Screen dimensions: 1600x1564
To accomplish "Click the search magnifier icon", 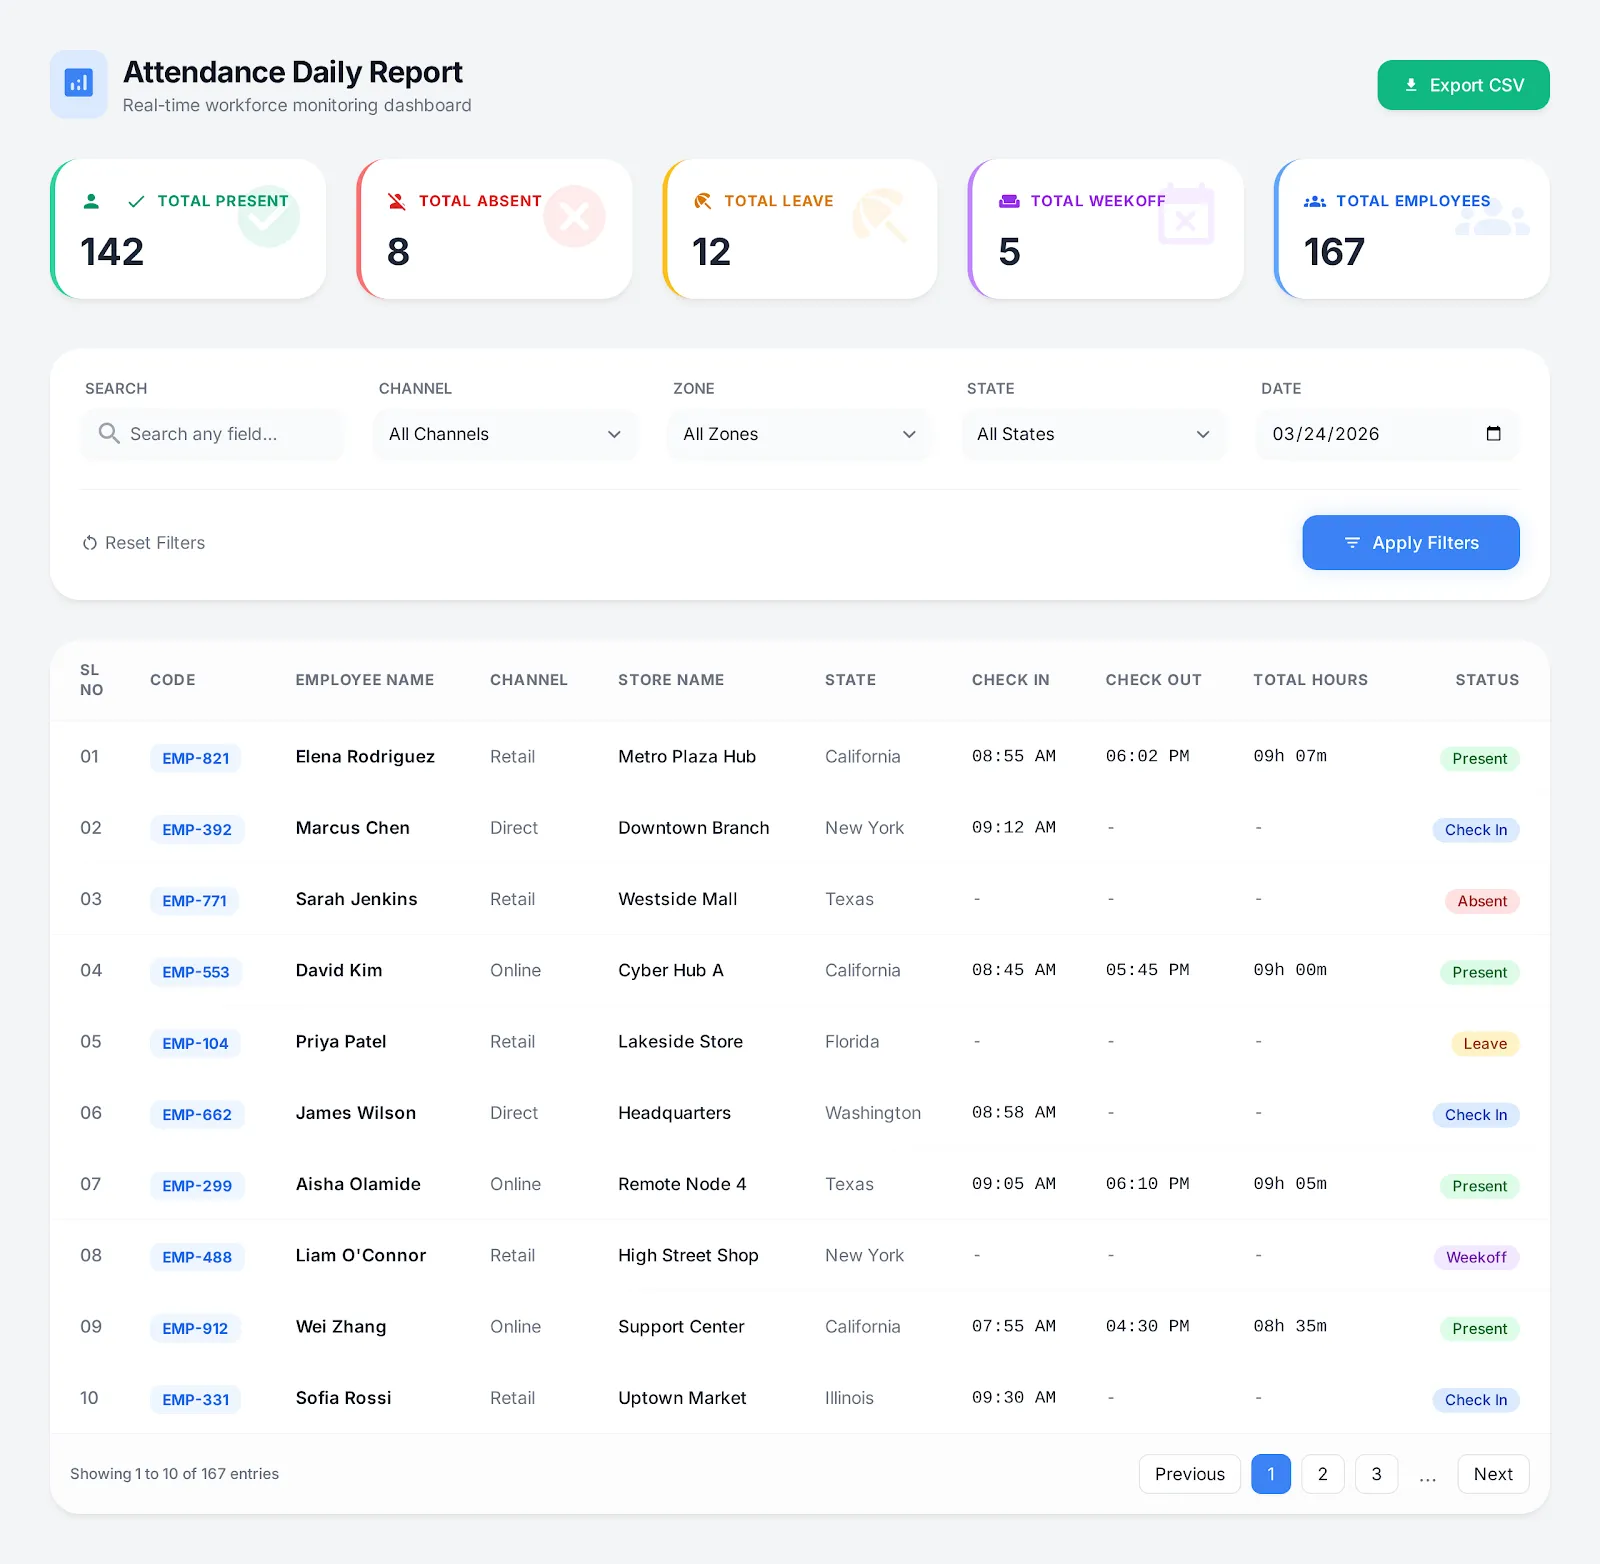I will point(109,434).
